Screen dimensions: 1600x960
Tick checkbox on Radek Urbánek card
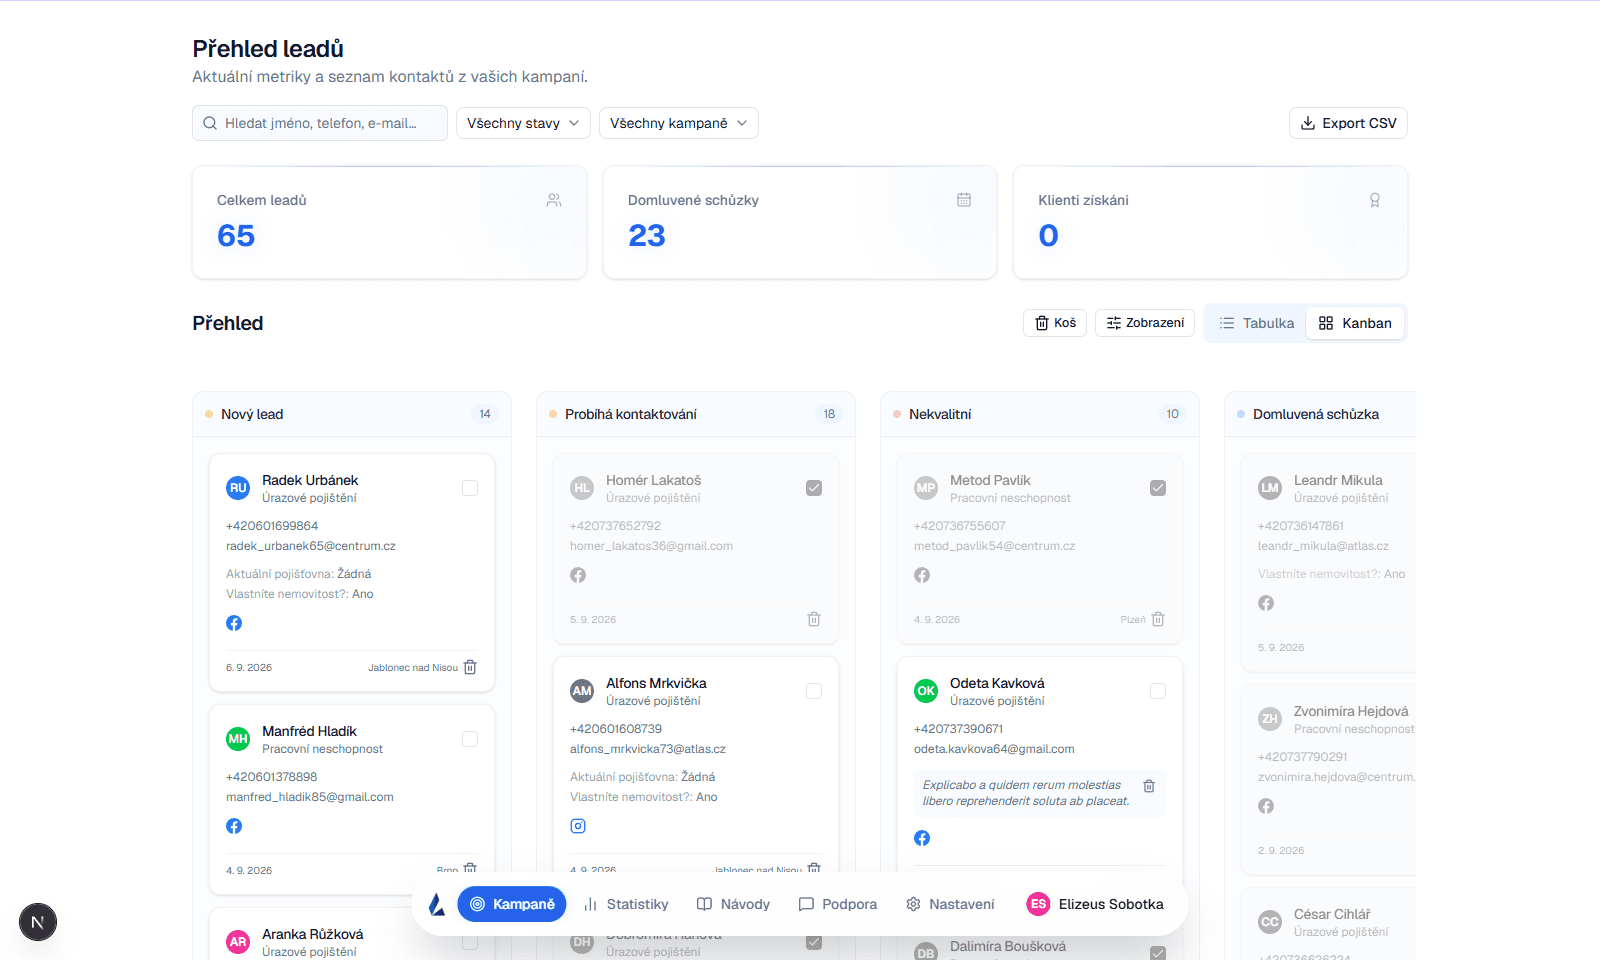pyautogui.click(x=470, y=488)
